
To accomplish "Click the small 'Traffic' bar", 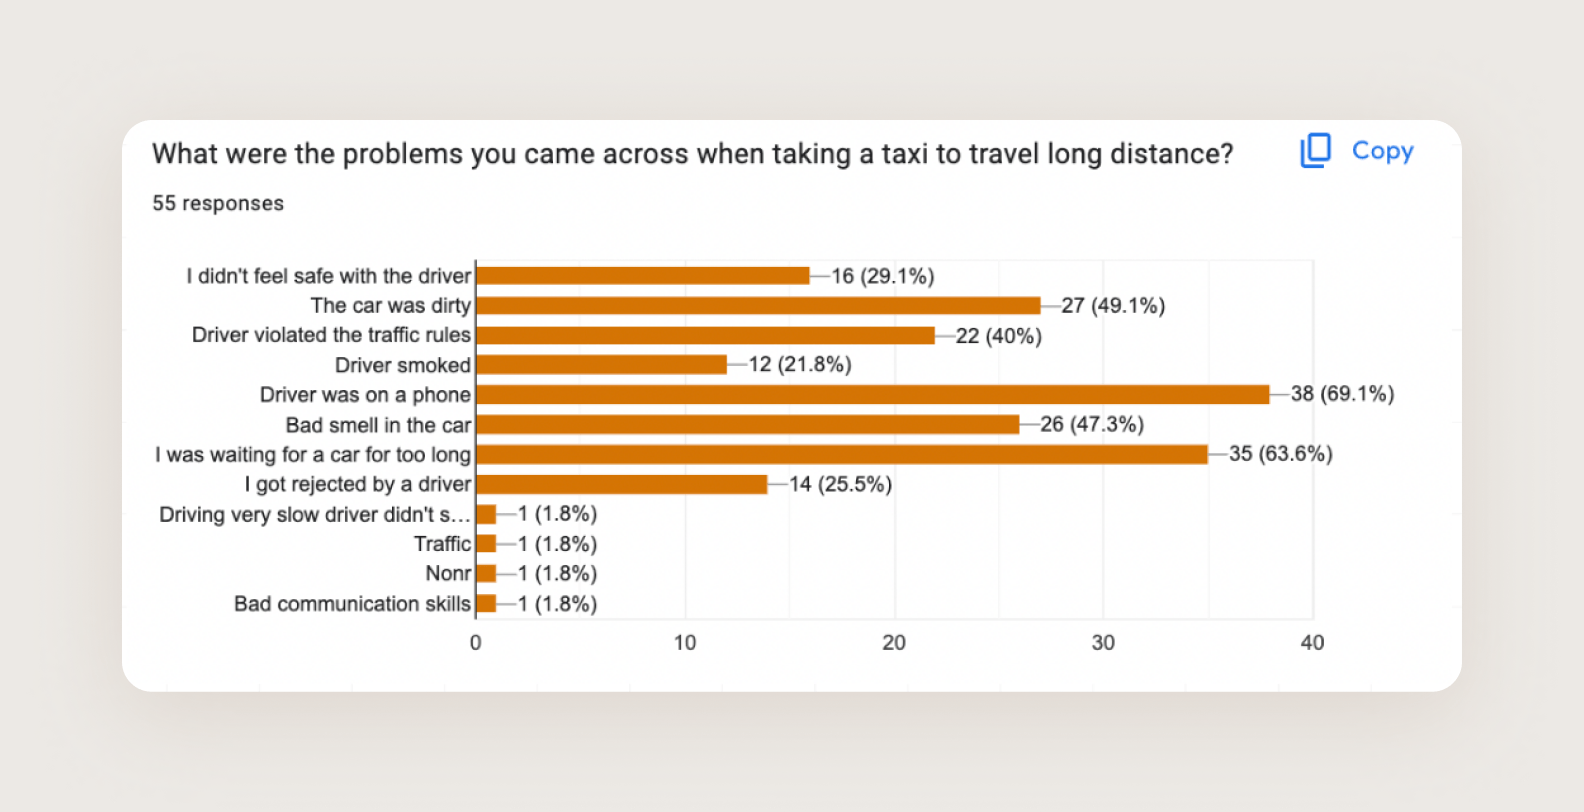I will pos(487,544).
